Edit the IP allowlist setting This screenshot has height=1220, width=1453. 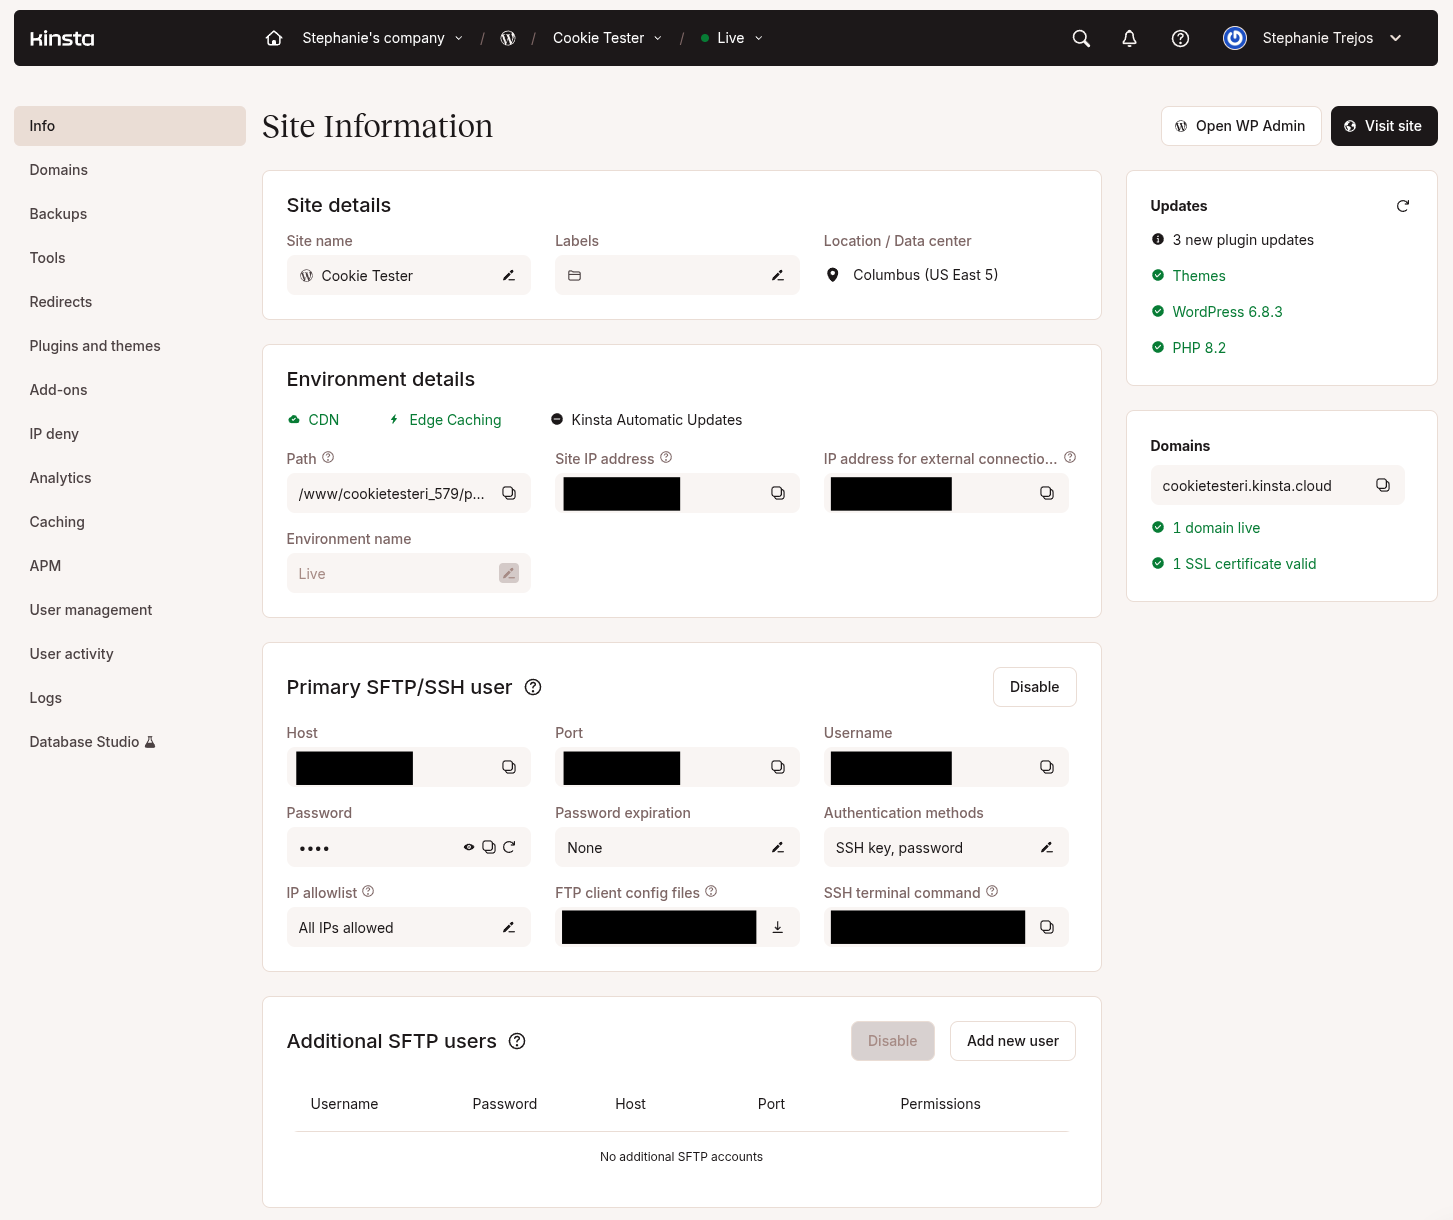(x=508, y=927)
